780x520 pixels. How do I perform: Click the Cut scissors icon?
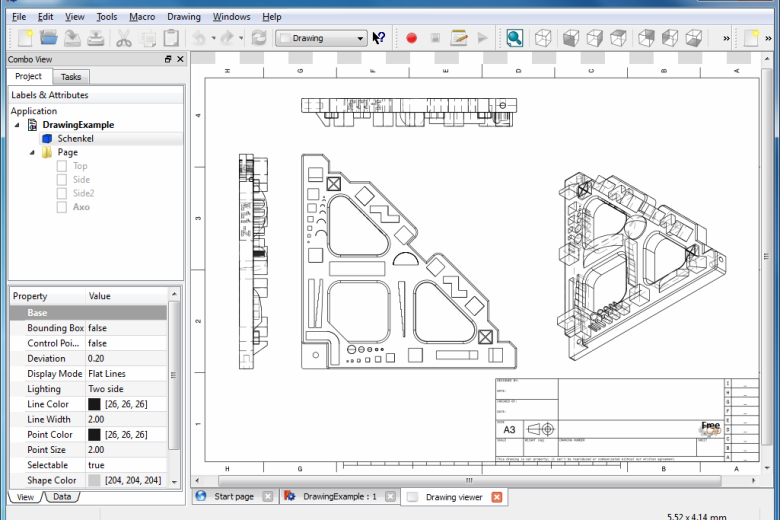point(124,38)
